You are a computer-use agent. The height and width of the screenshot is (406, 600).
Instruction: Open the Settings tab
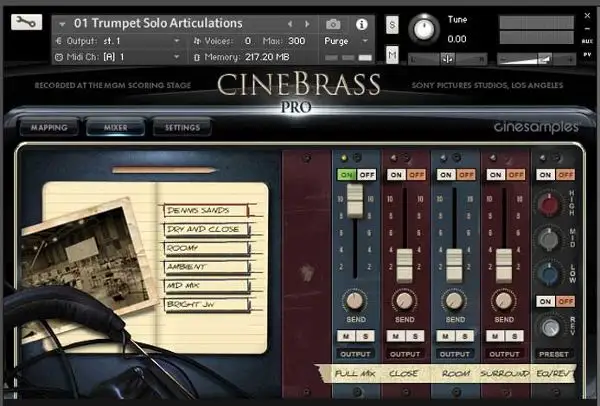(181, 128)
